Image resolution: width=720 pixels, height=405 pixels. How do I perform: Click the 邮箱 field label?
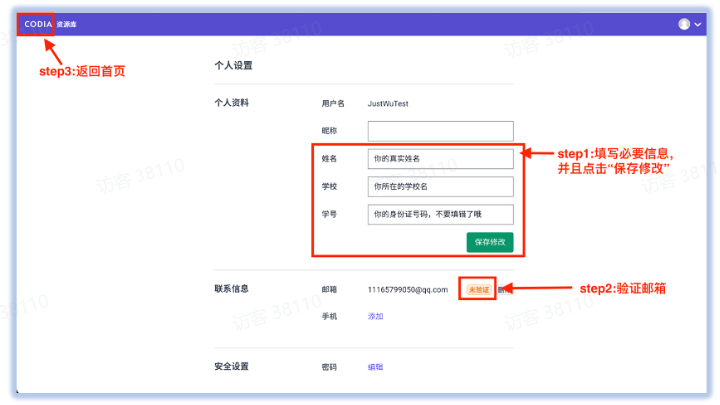click(x=329, y=289)
